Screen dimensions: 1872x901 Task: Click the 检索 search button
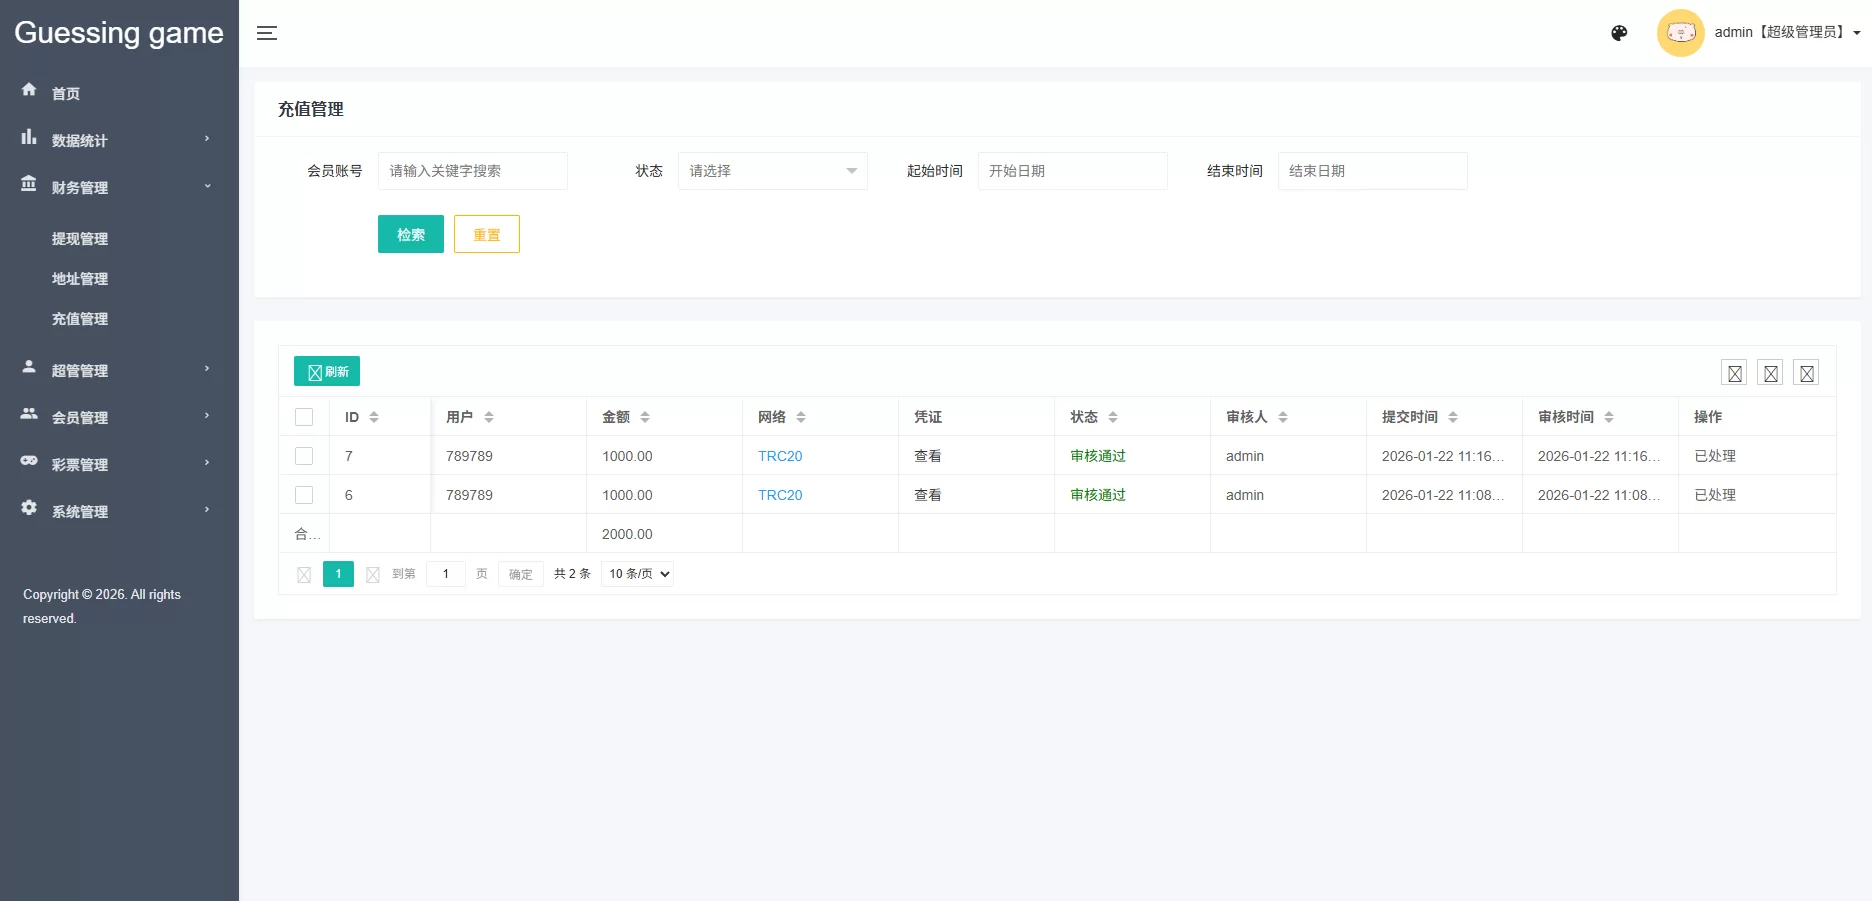pos(410,234)
